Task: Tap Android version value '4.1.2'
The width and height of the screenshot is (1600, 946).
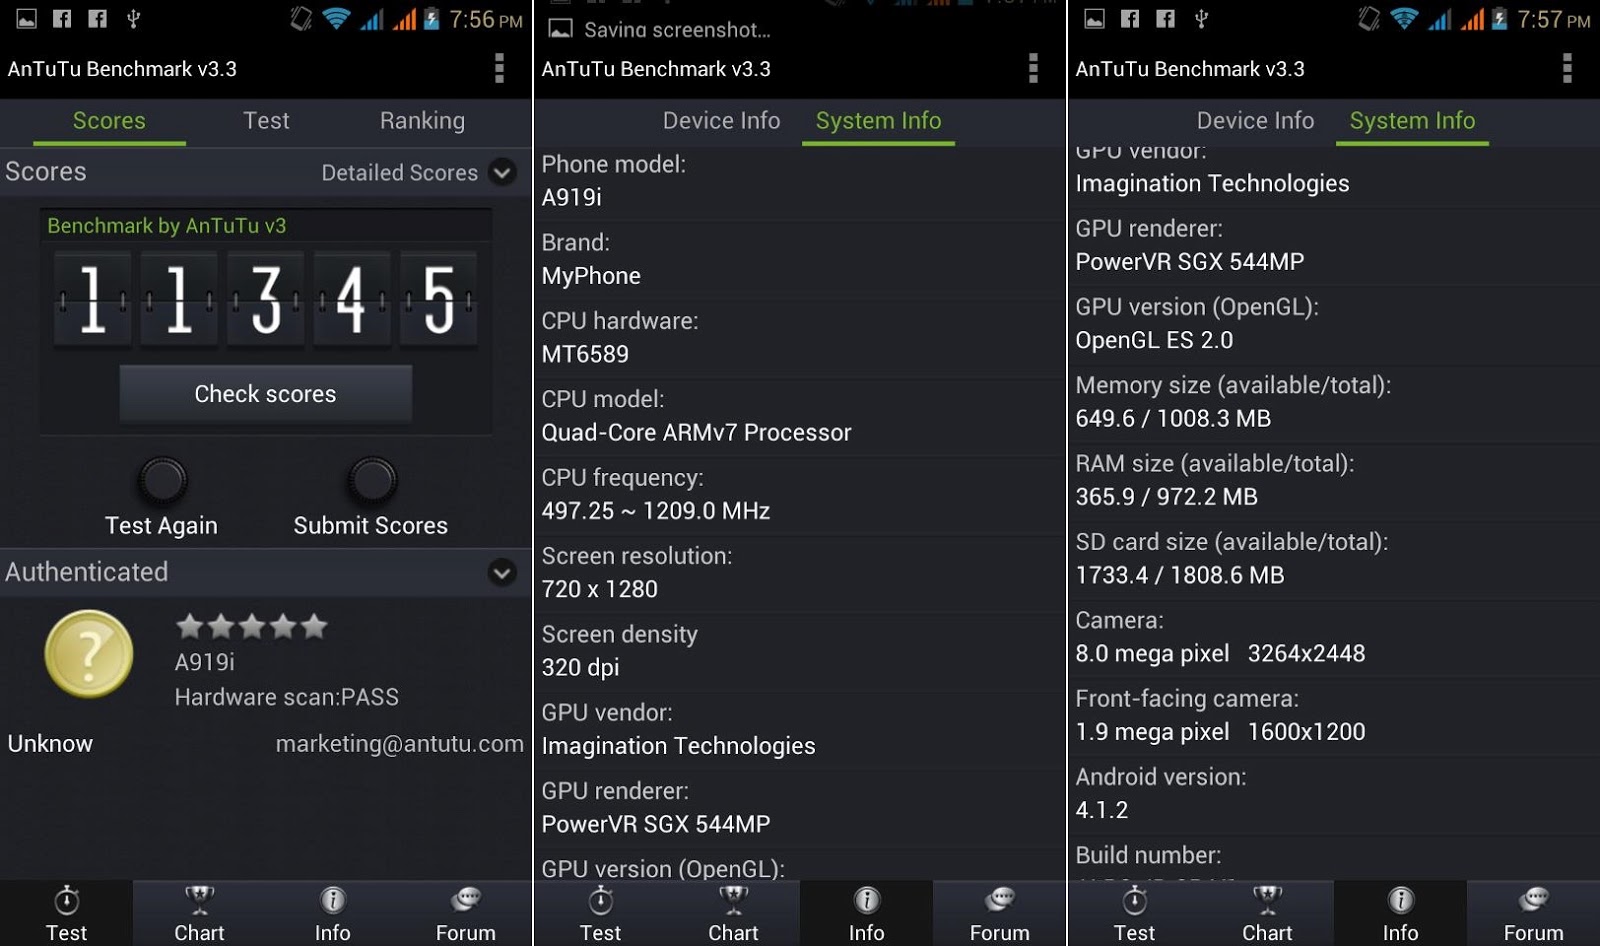Action: coord(1102,810)
